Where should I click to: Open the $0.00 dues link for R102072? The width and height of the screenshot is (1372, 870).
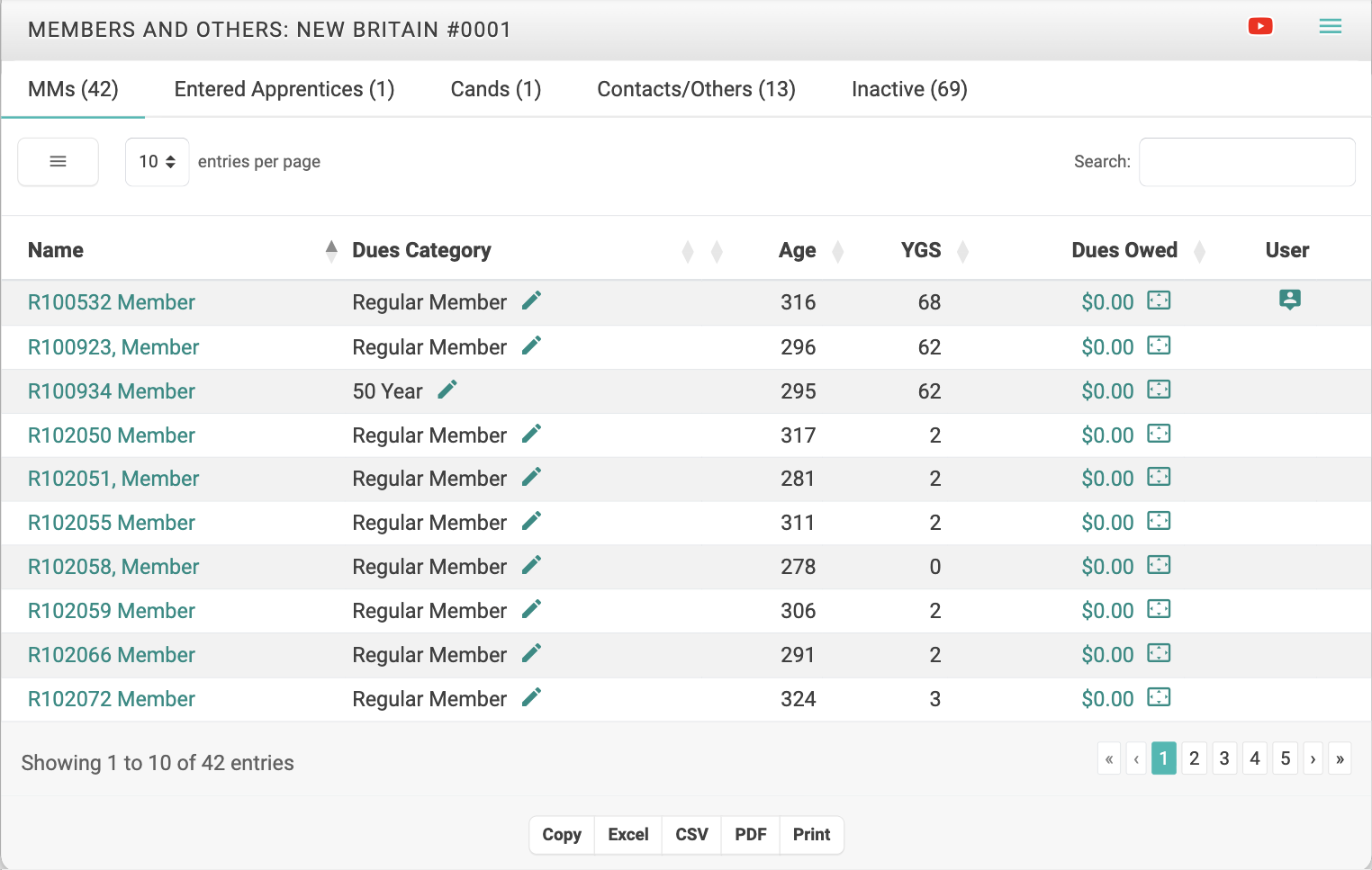coord(1108,699)
